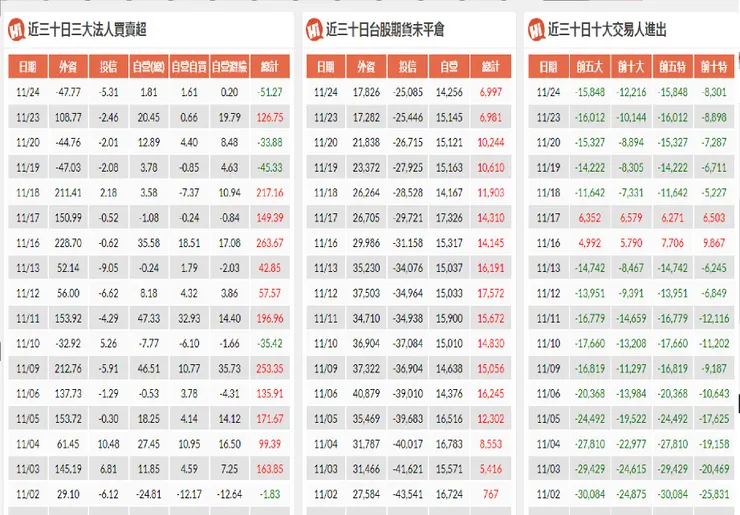Select -24,875 on the 11/02 traders row
This screenshot has height=515, width=740.
click(x=631, y=494)
